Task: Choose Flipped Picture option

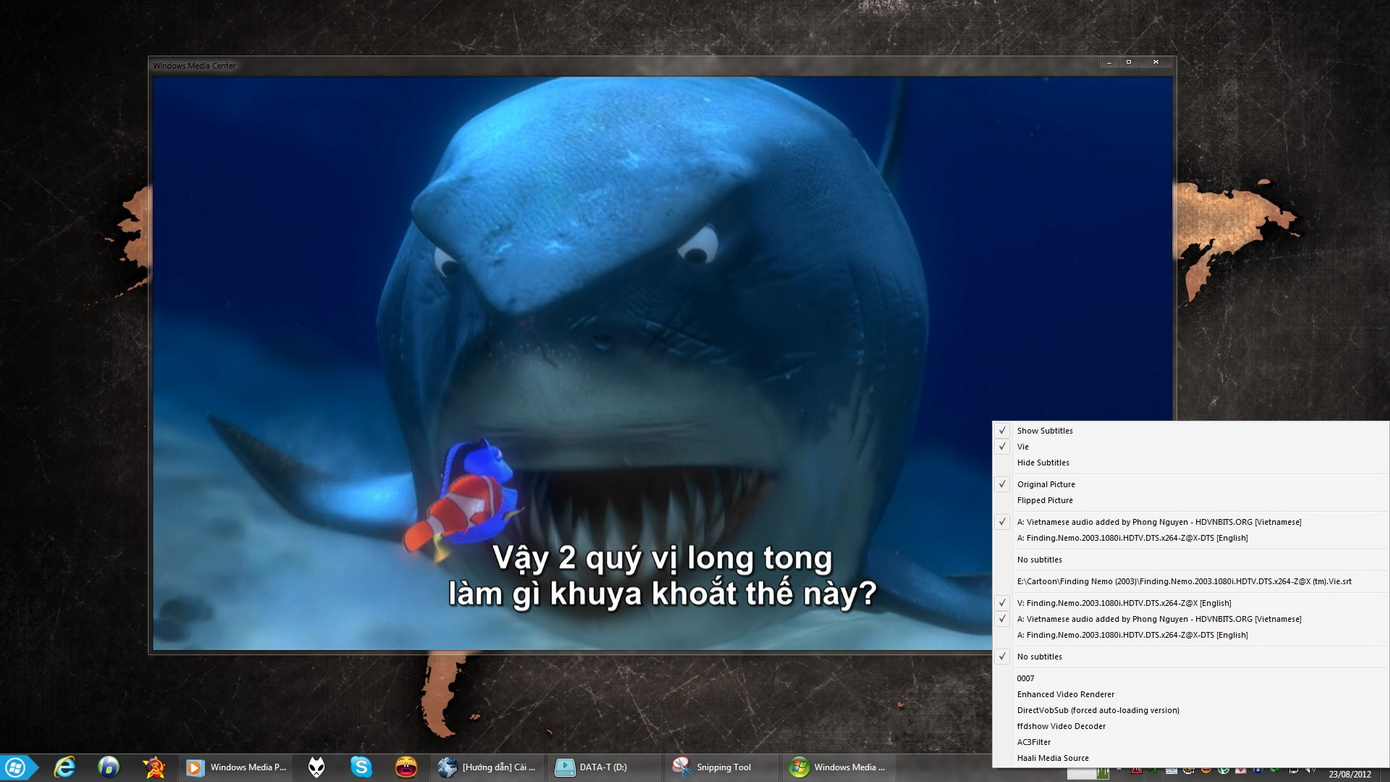Action: [x=1190, y=500]
